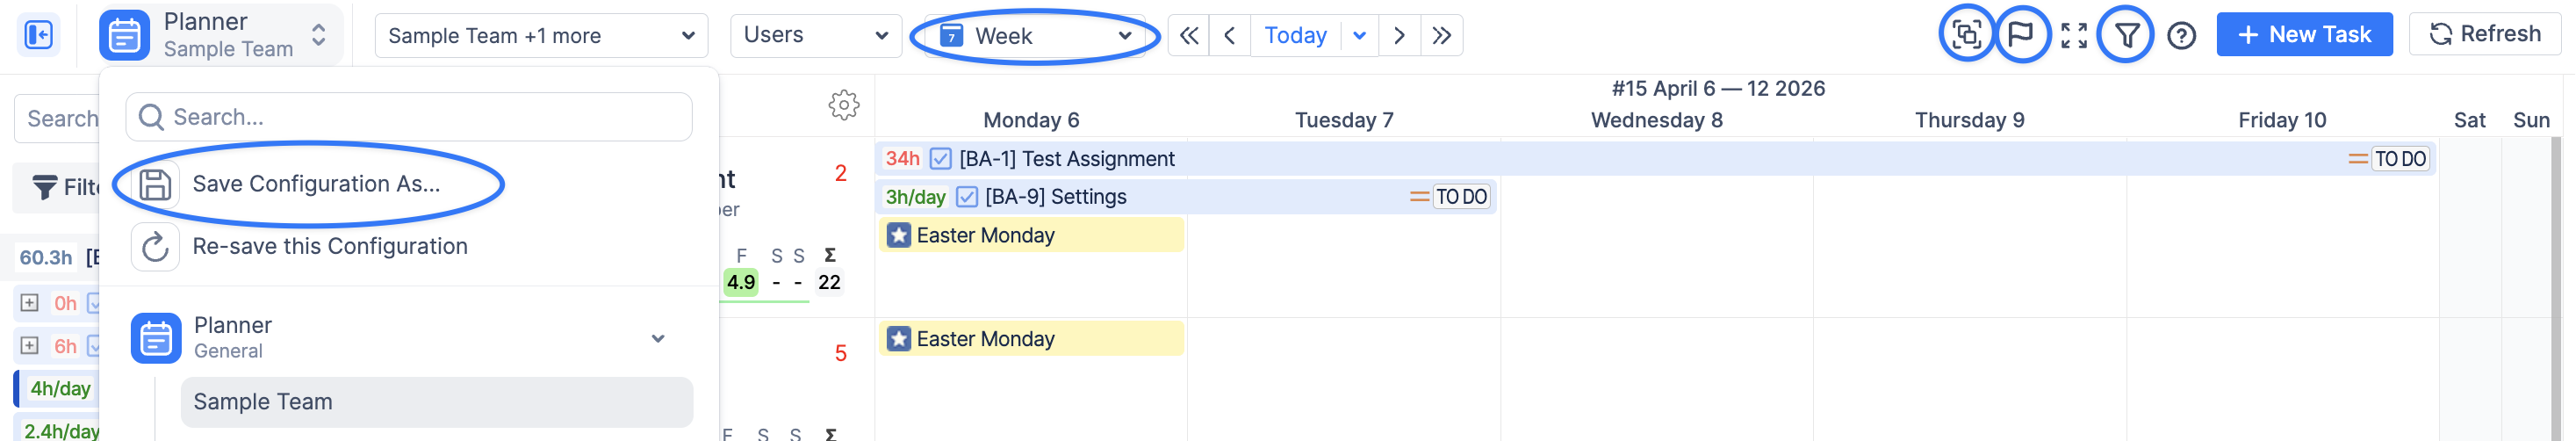Open the settings gear icon
This screenshot has height=441, width=2576.
point(843,105)
